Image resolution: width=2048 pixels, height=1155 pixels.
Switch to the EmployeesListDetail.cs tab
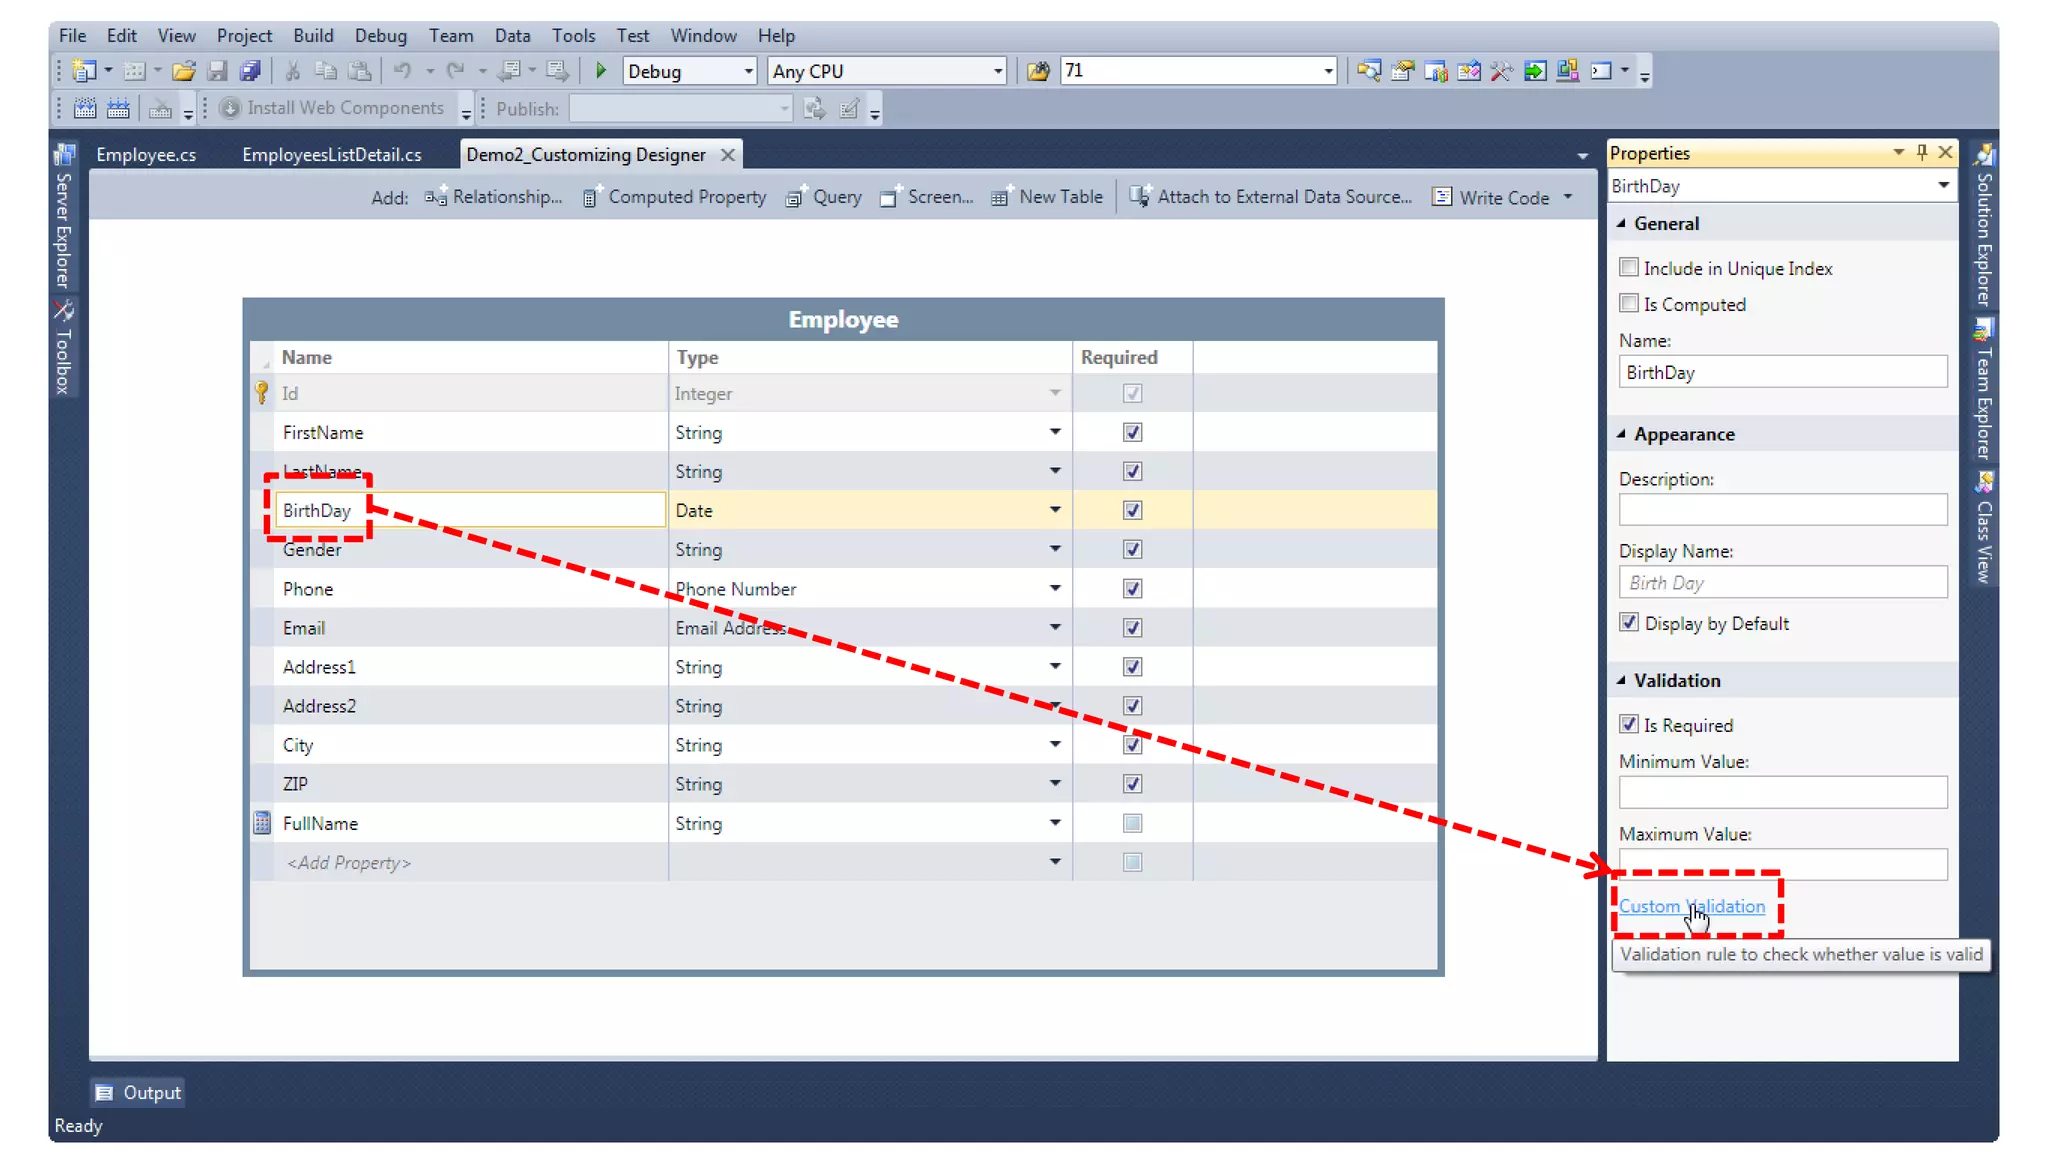[x=331, y=155]
